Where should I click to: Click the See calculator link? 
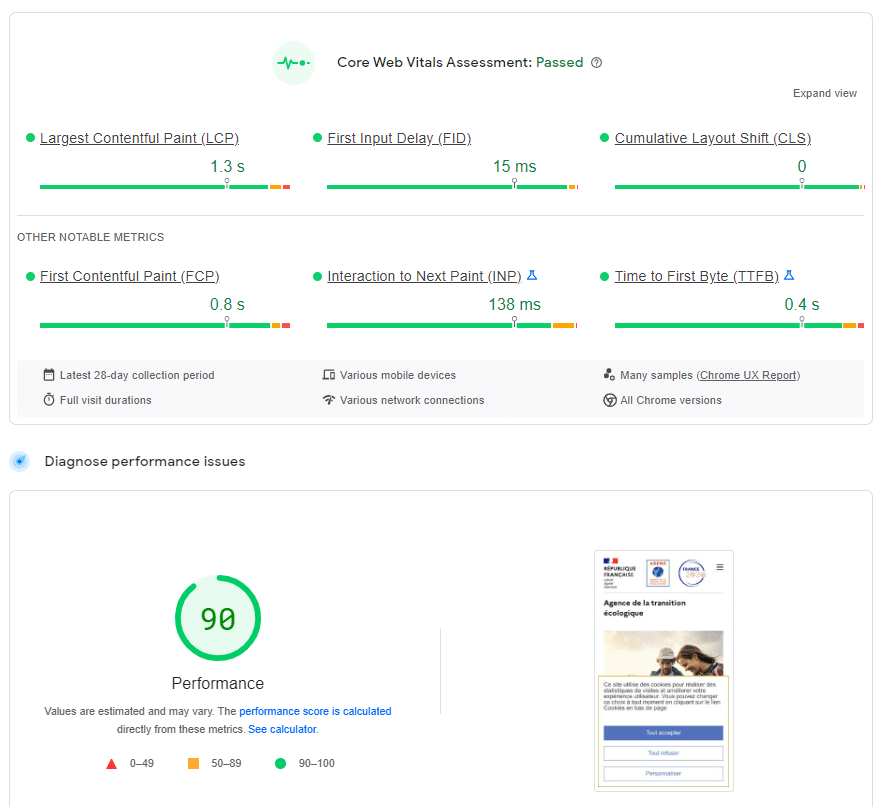[x=282, y=728]
